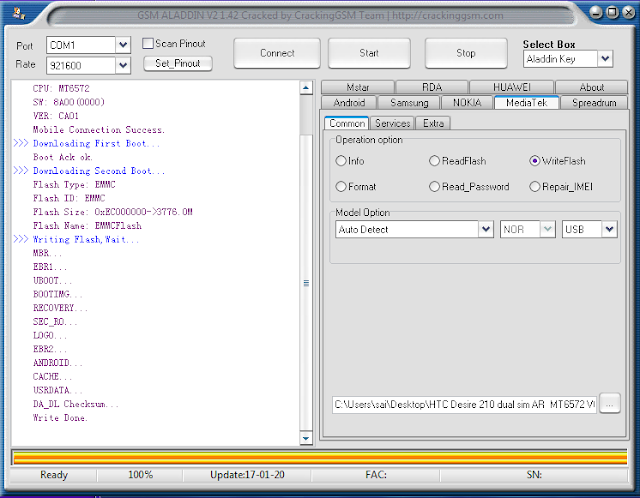Click the Stop button

tap(466, 53)
